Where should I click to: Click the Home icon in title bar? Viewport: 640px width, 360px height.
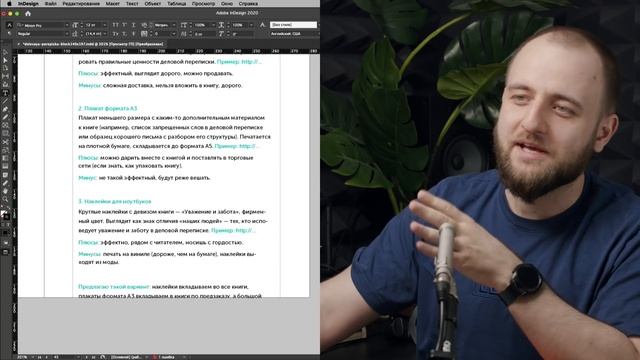(28, 13)
